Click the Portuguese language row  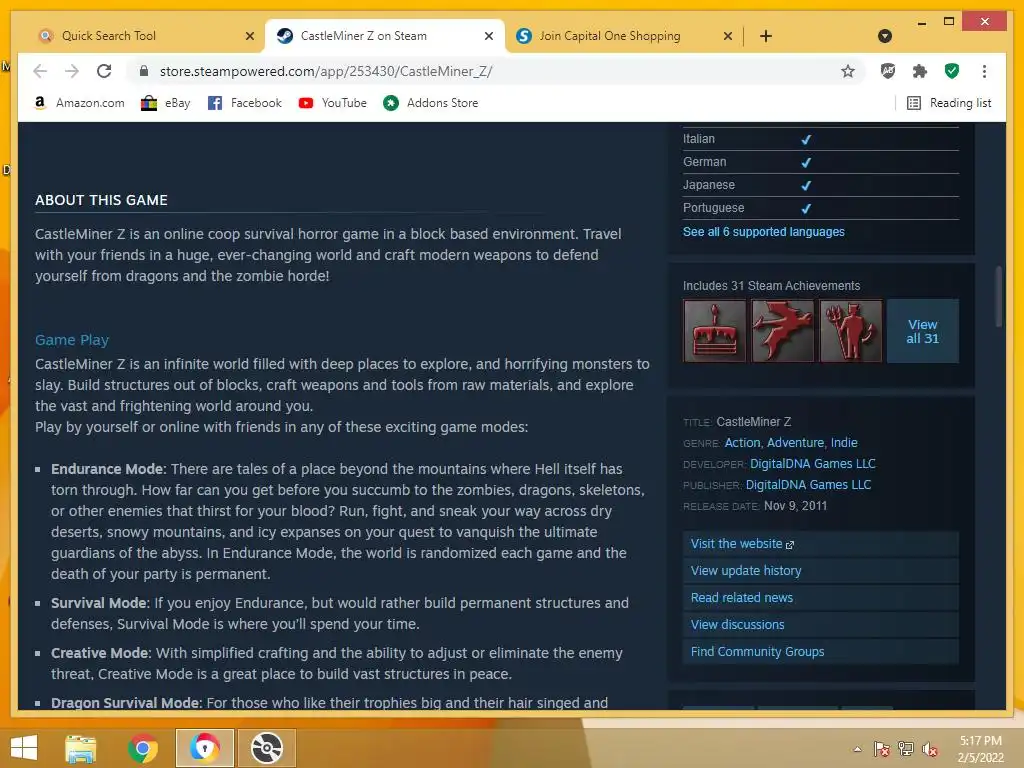click(x=820, y=208)
